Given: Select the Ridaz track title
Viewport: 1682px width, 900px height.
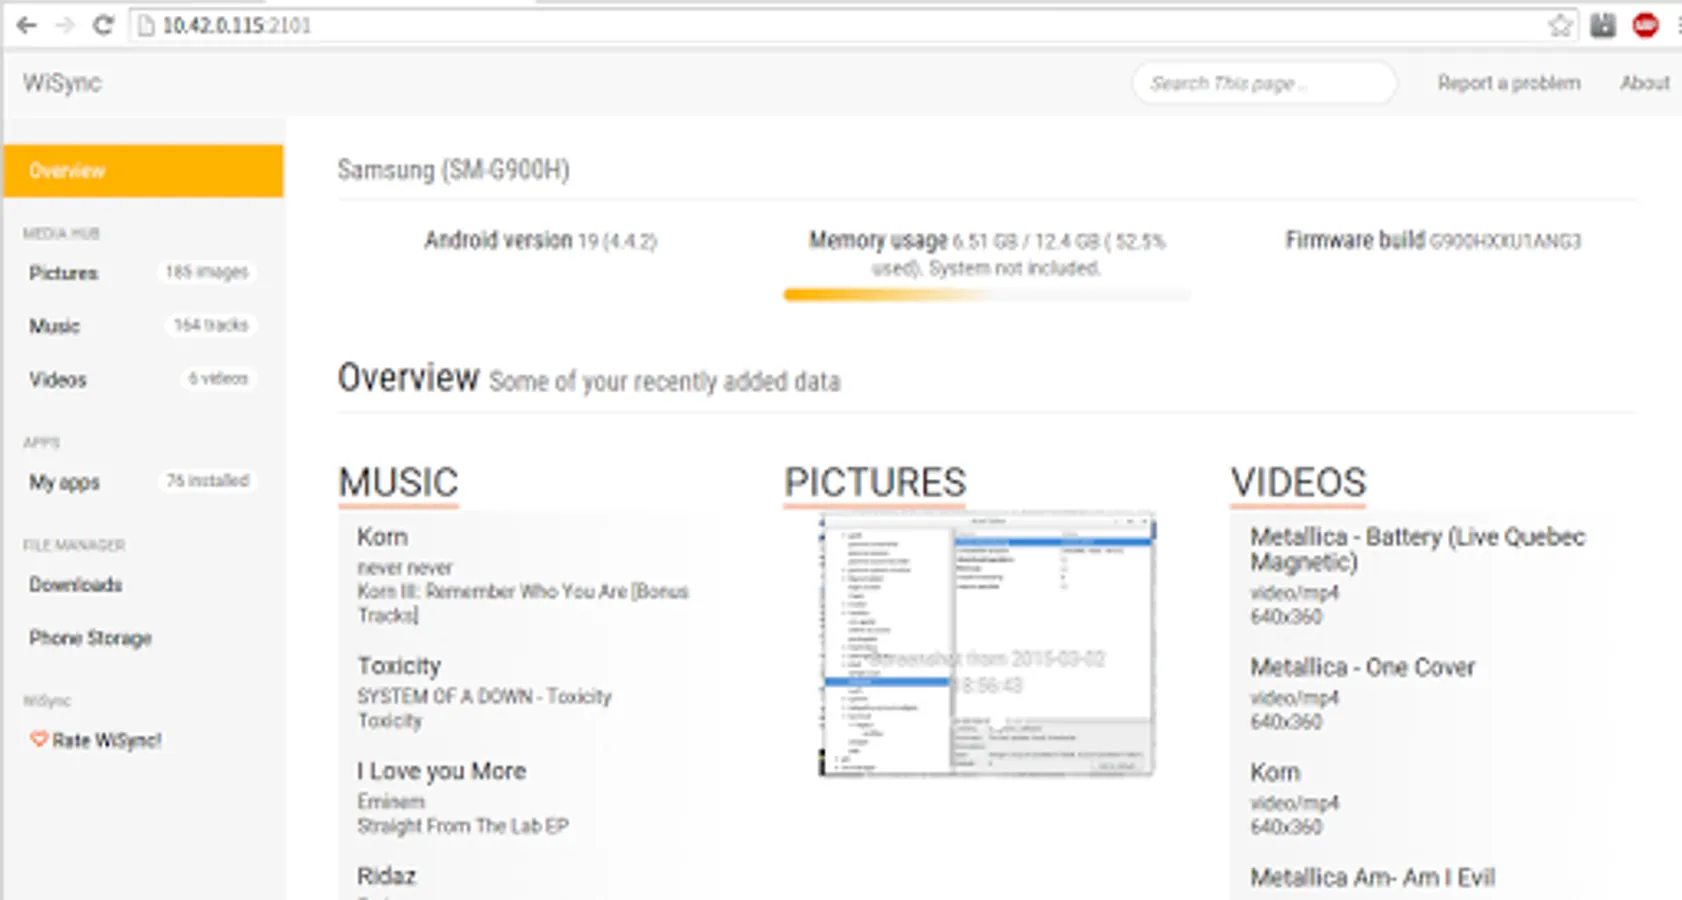Looking at the screenshot, I should pos(386,876).
